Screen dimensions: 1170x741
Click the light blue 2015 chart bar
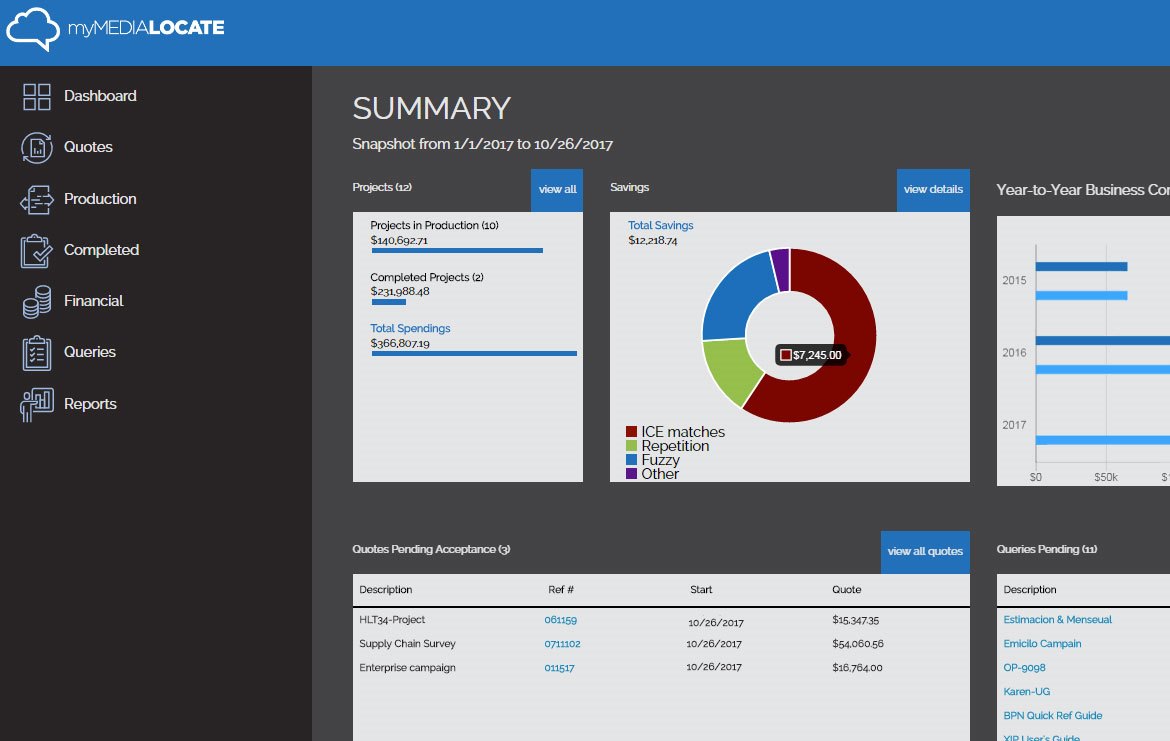[1081, 296]
